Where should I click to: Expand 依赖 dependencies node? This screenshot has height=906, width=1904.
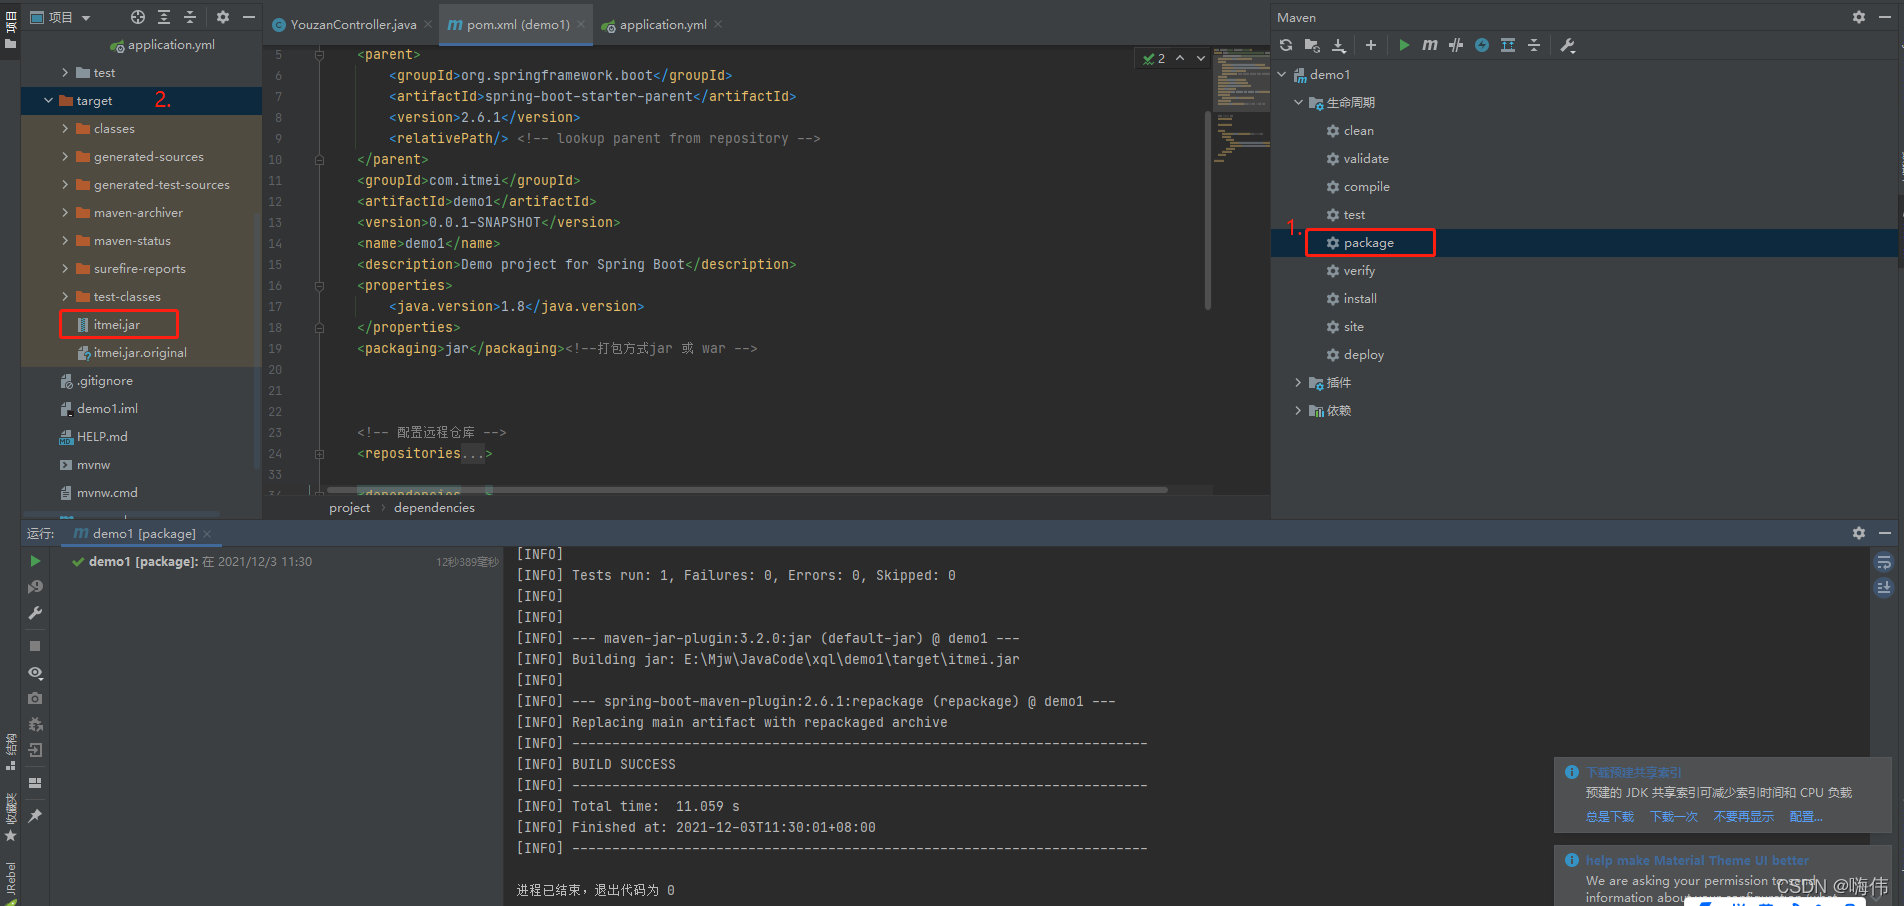1299,410
